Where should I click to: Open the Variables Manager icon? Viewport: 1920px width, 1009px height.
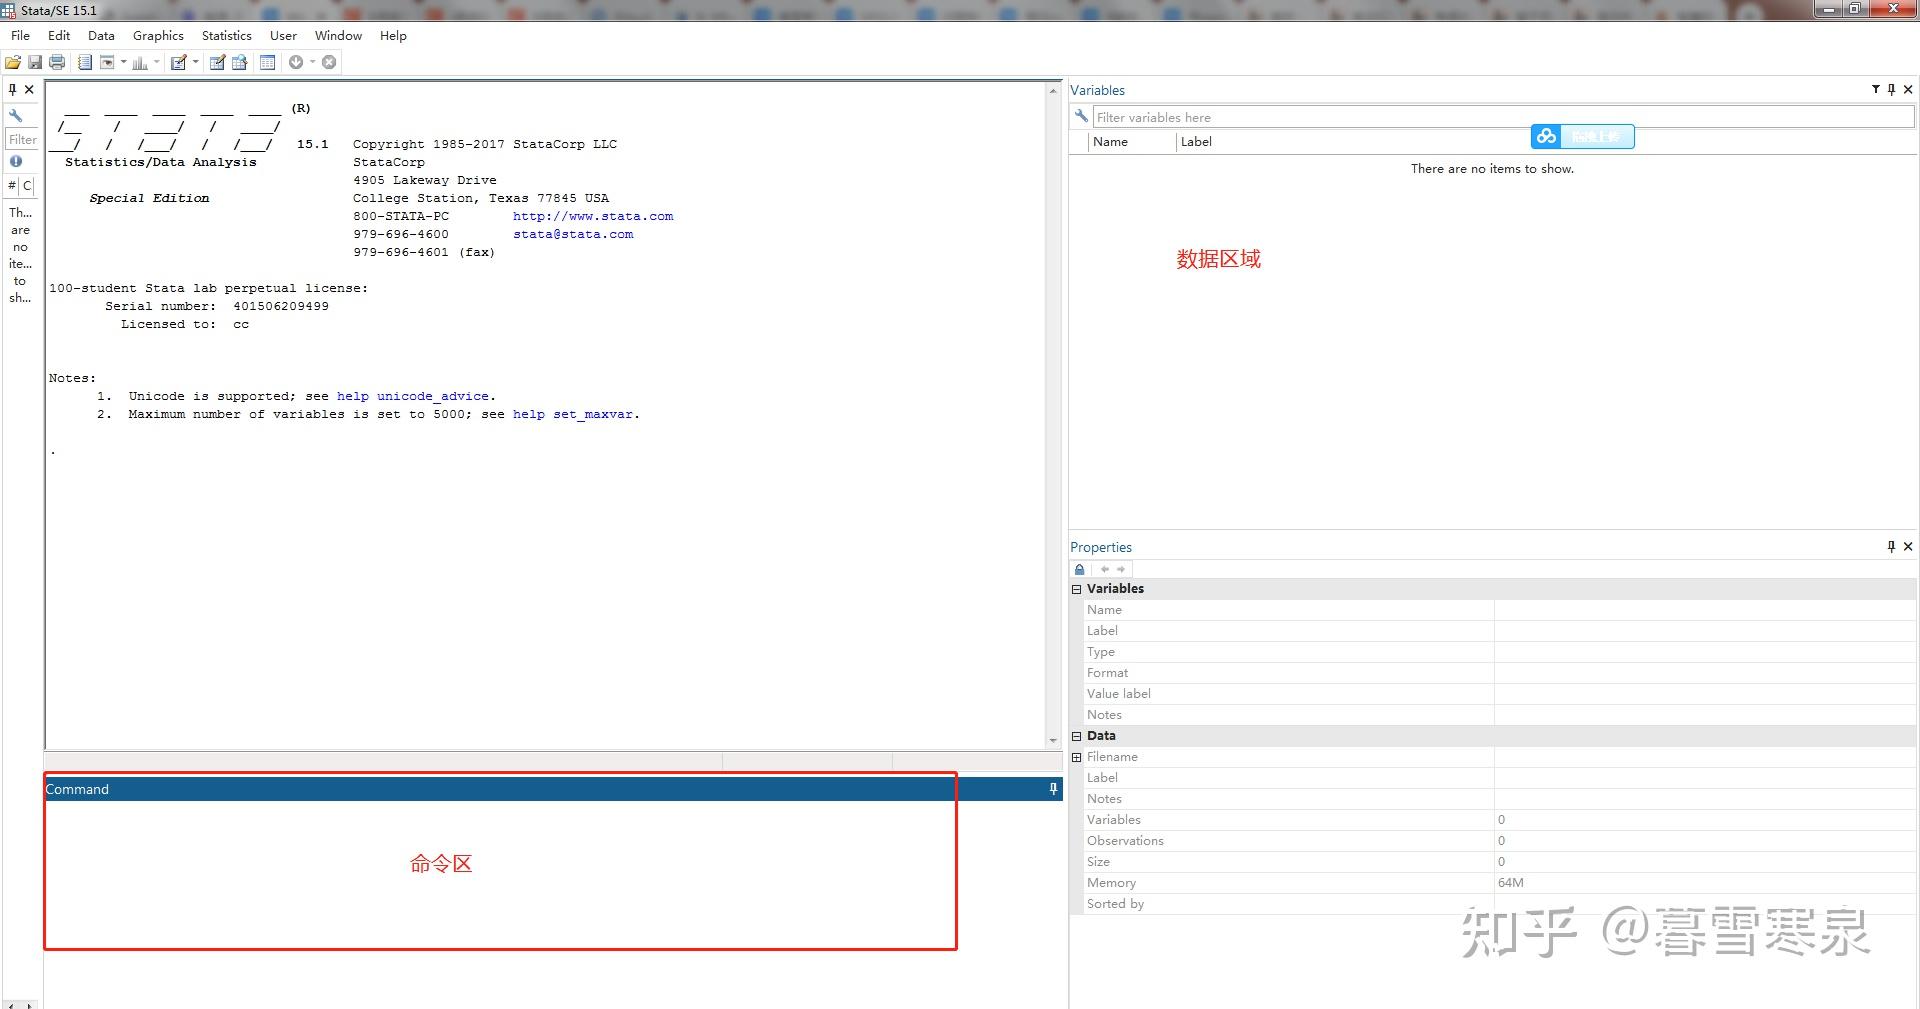coord(267,62)
